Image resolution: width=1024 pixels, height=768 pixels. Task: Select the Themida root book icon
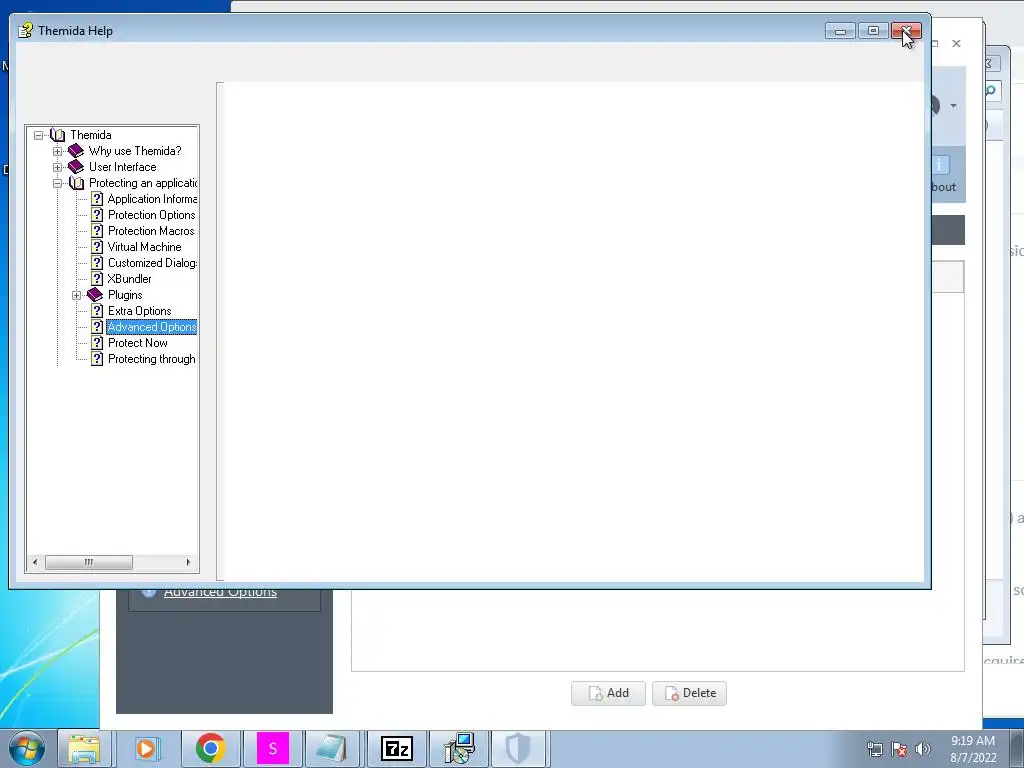pos(57,135)
